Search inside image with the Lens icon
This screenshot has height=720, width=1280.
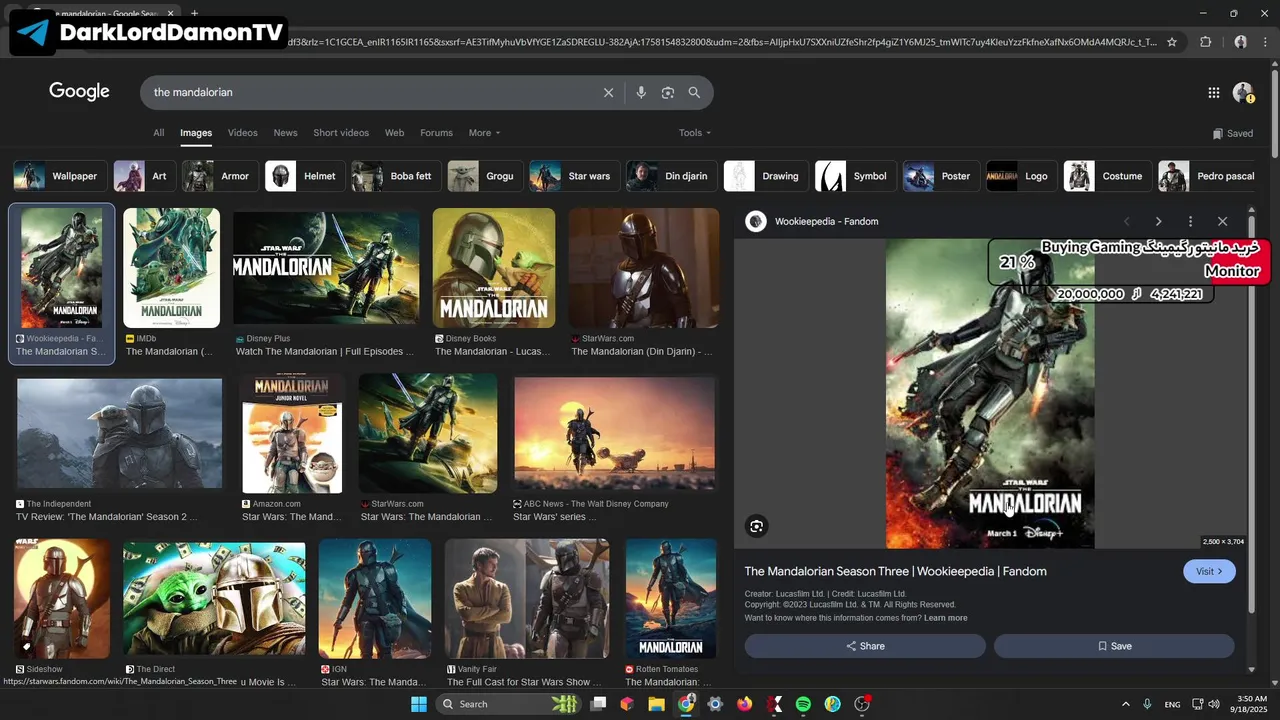(757, 526)
